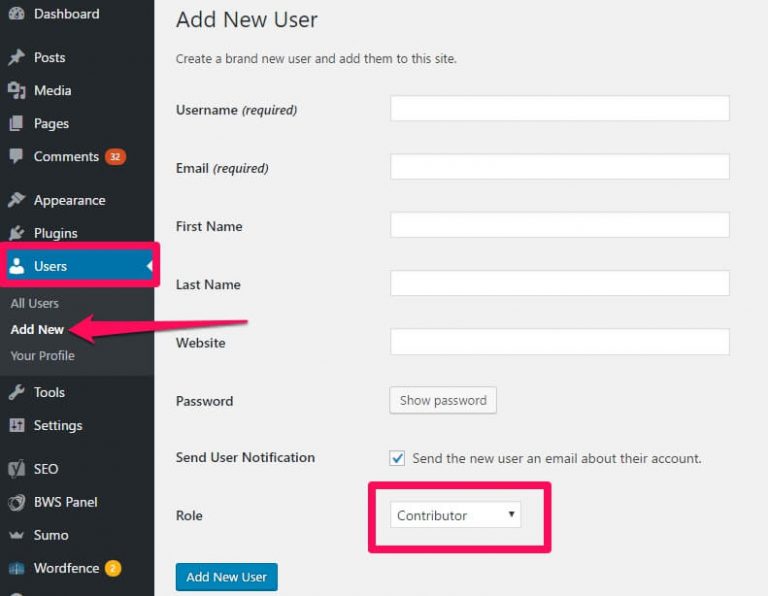Click the Posts pushpin icon
The image size is (768, 596).
click(16, 57)
